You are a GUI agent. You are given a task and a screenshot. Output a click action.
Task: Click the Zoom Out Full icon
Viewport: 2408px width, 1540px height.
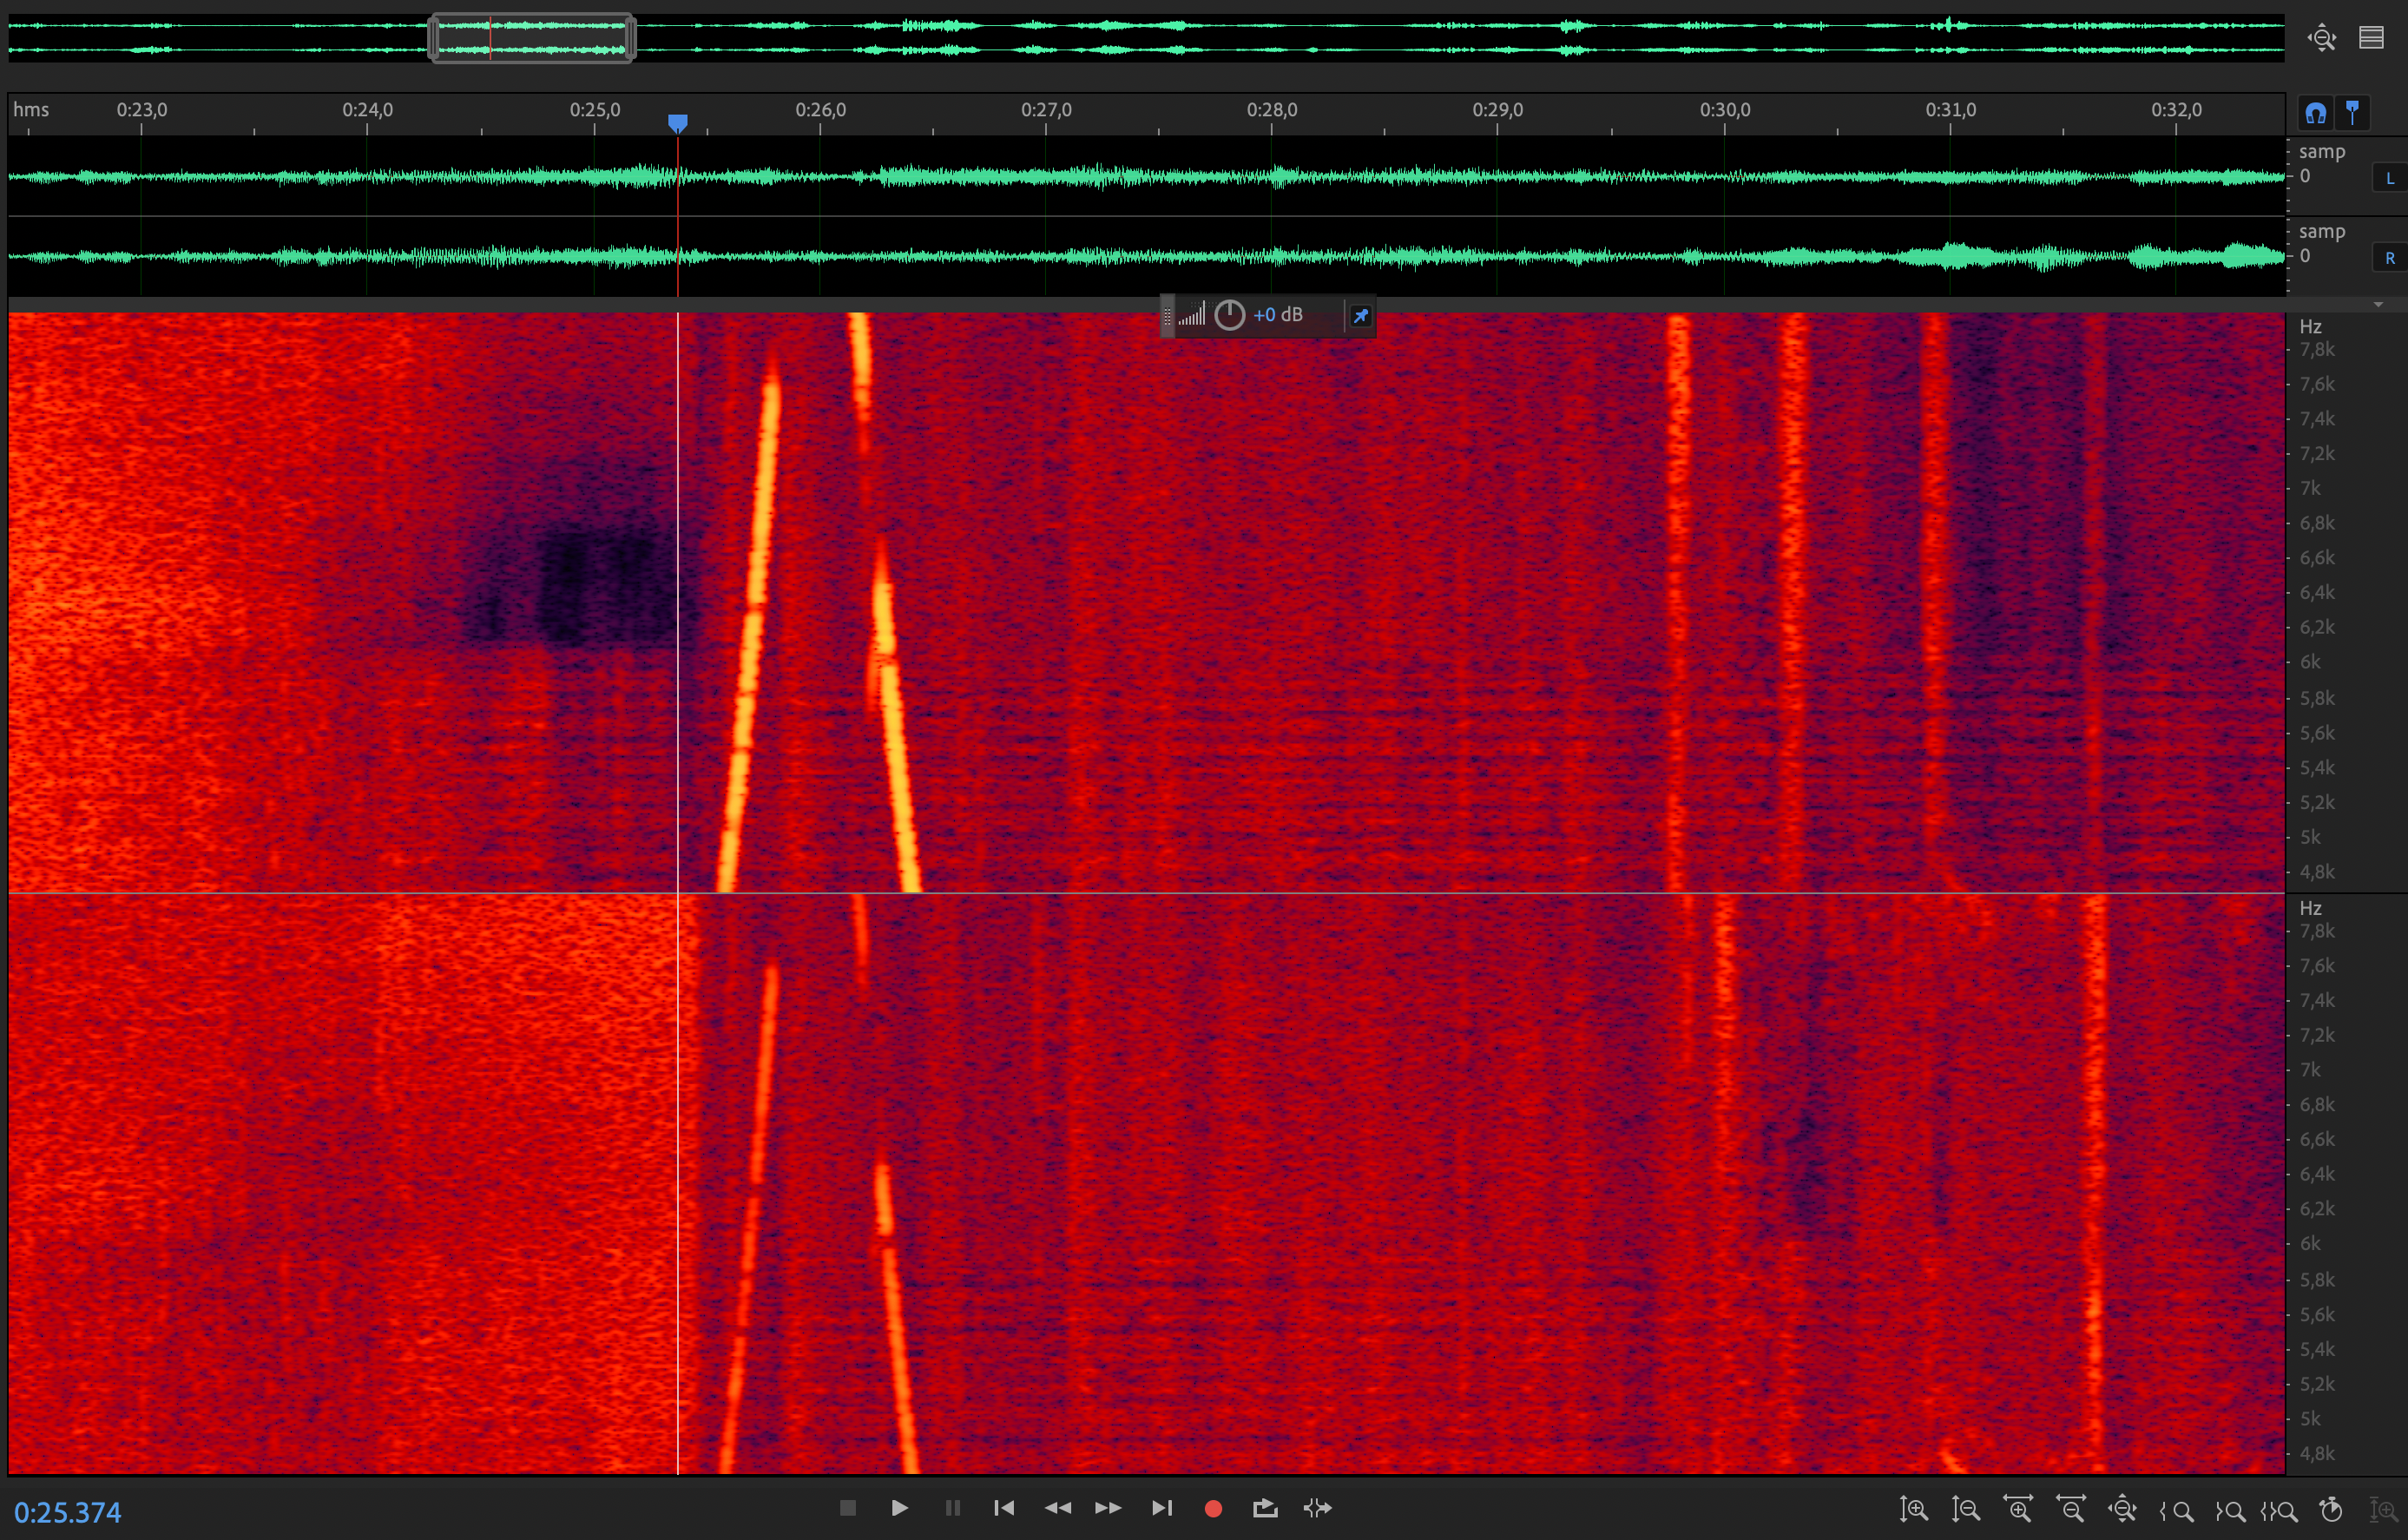[2122, 1509]
